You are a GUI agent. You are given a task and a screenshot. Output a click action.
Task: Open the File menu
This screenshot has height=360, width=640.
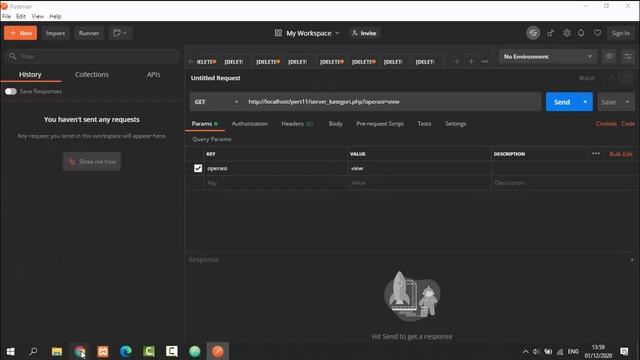[x=7, y=16]
